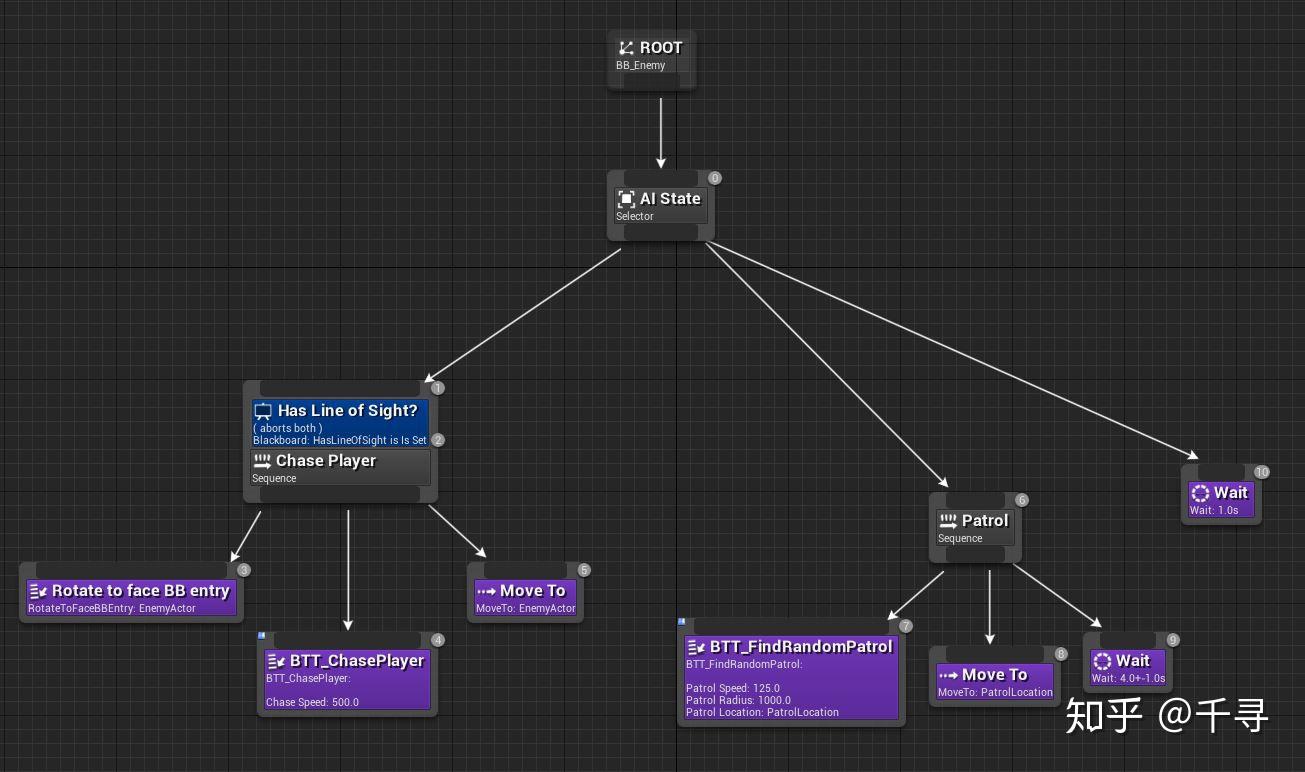Click execution index badge 9 on Wait 4.0s
The width and height of the screenshot is (1305, 772).
pos(1173,640)
